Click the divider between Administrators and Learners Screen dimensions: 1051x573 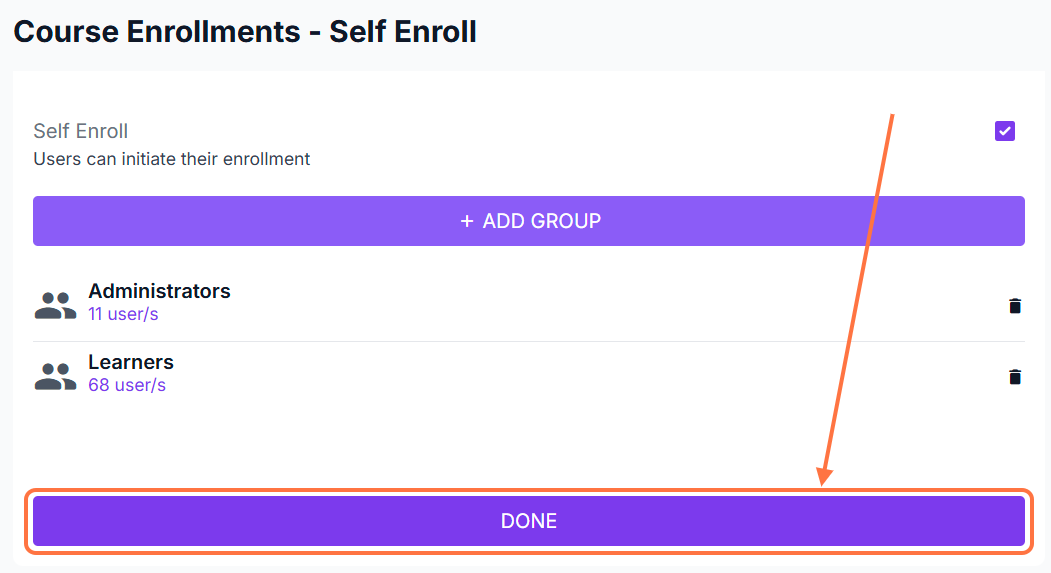pos(529,341)
